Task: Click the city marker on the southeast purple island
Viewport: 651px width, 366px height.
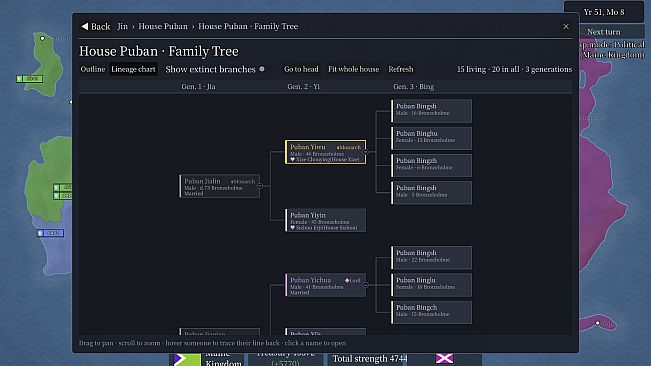Action: [597, 323]
